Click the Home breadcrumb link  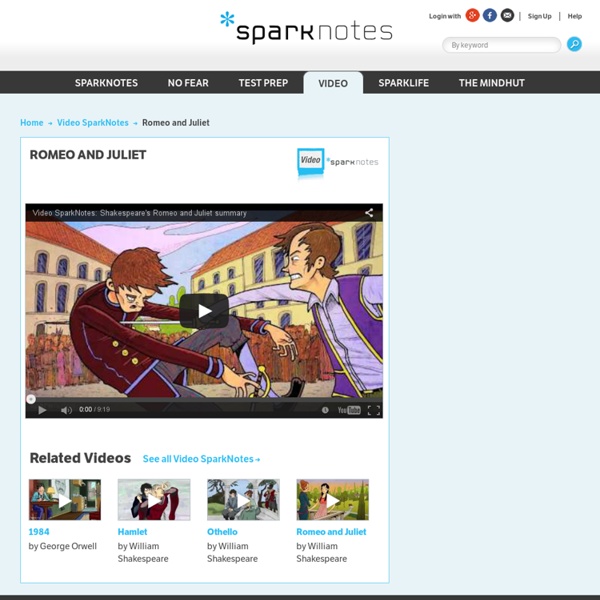(32, 122)
